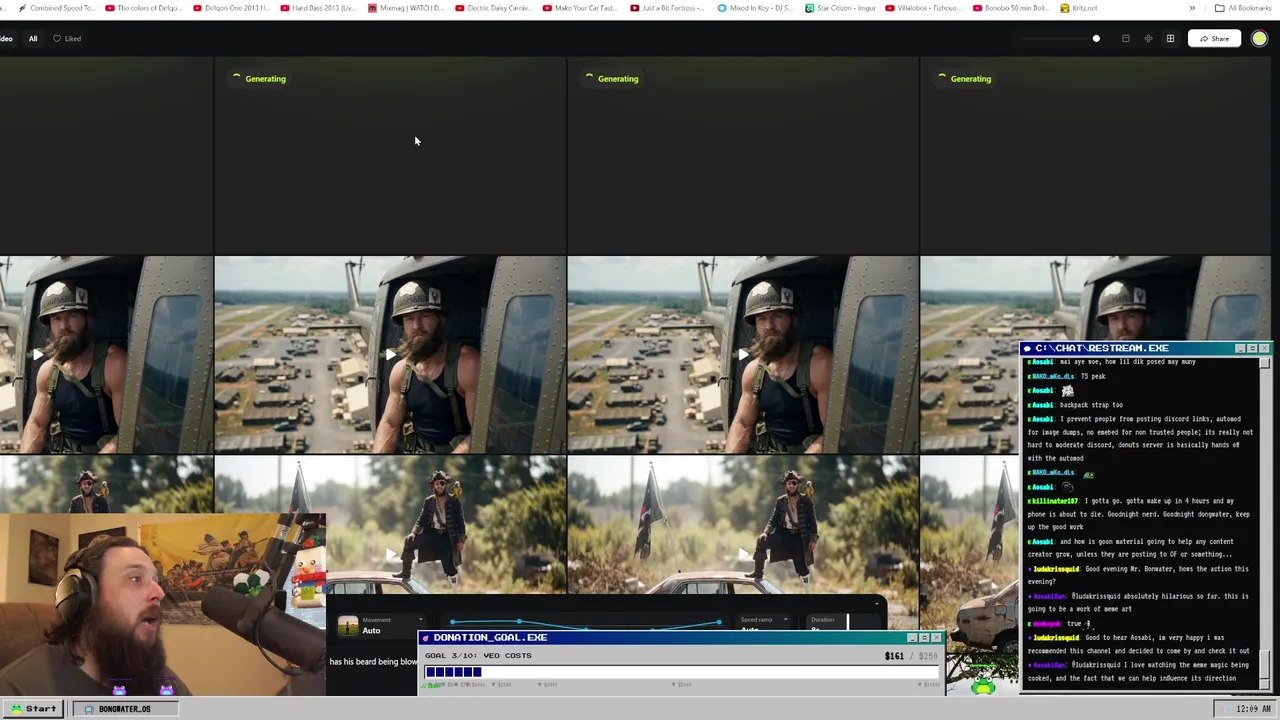This screenshot has width=1280, height=720.
Task: Click the $161 donation amount
Action: [x=894, y=656]
